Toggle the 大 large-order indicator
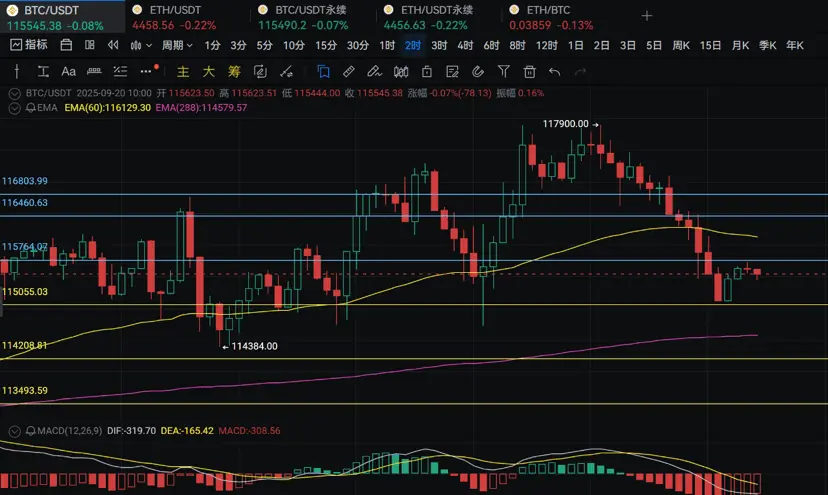This screenshot has width=828, height=495. [x=209, y=71]
